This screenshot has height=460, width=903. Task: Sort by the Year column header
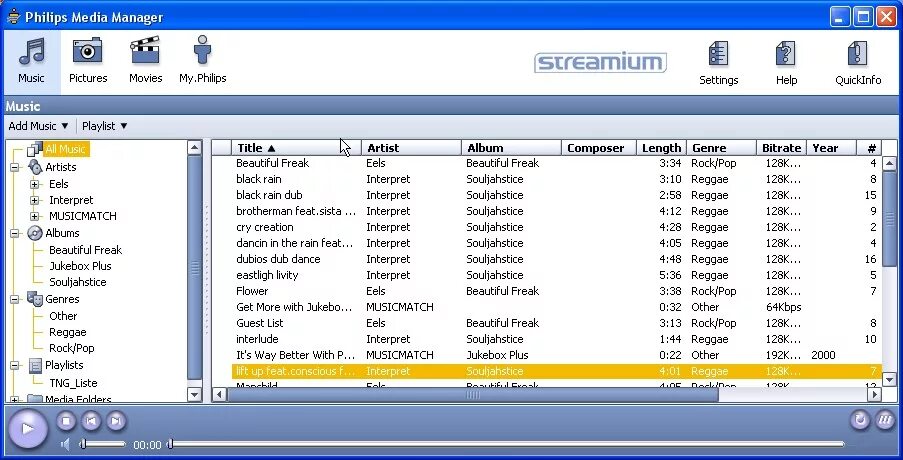pos(832,148)
